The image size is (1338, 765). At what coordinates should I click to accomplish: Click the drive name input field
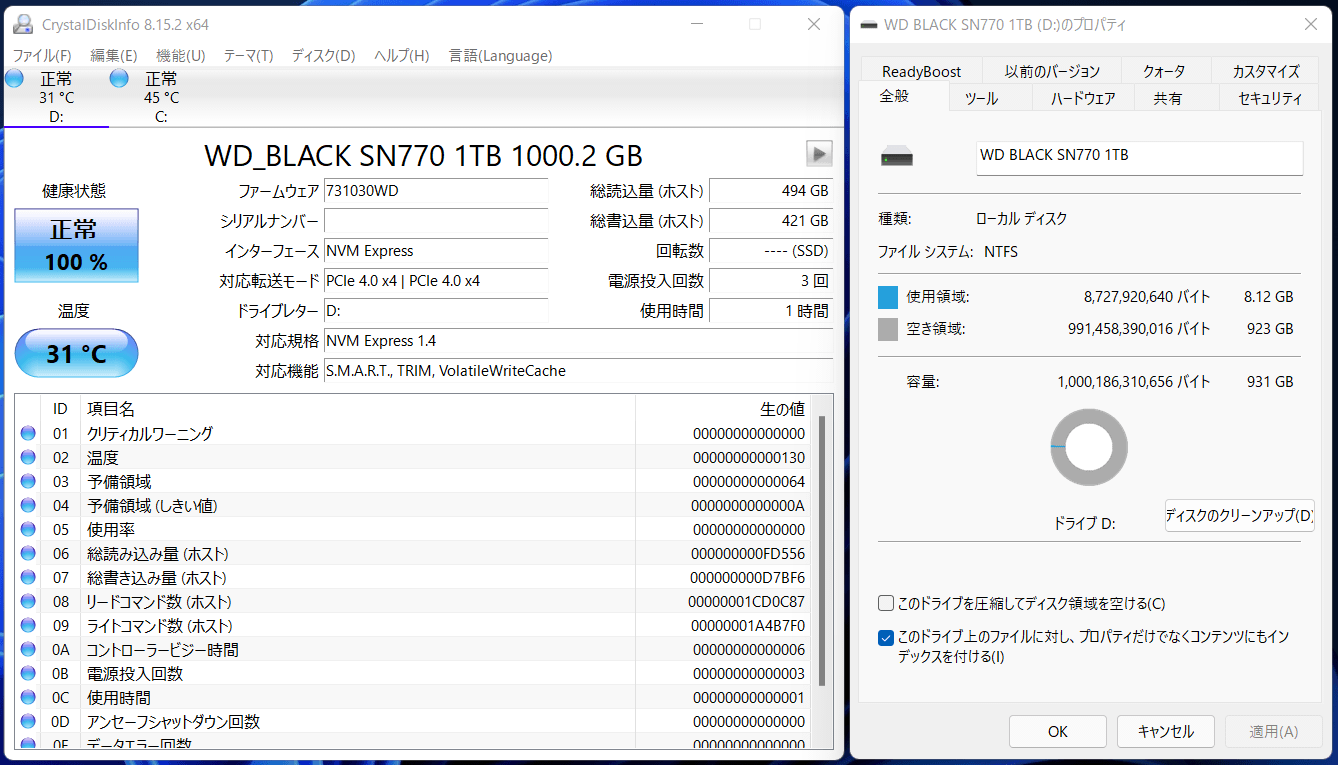(1139, 158)
